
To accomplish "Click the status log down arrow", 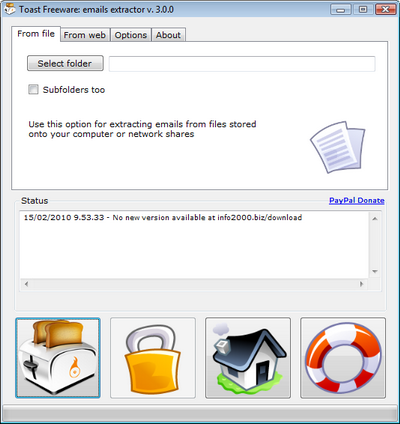I will pyautogui.click(x=375, y=271).
